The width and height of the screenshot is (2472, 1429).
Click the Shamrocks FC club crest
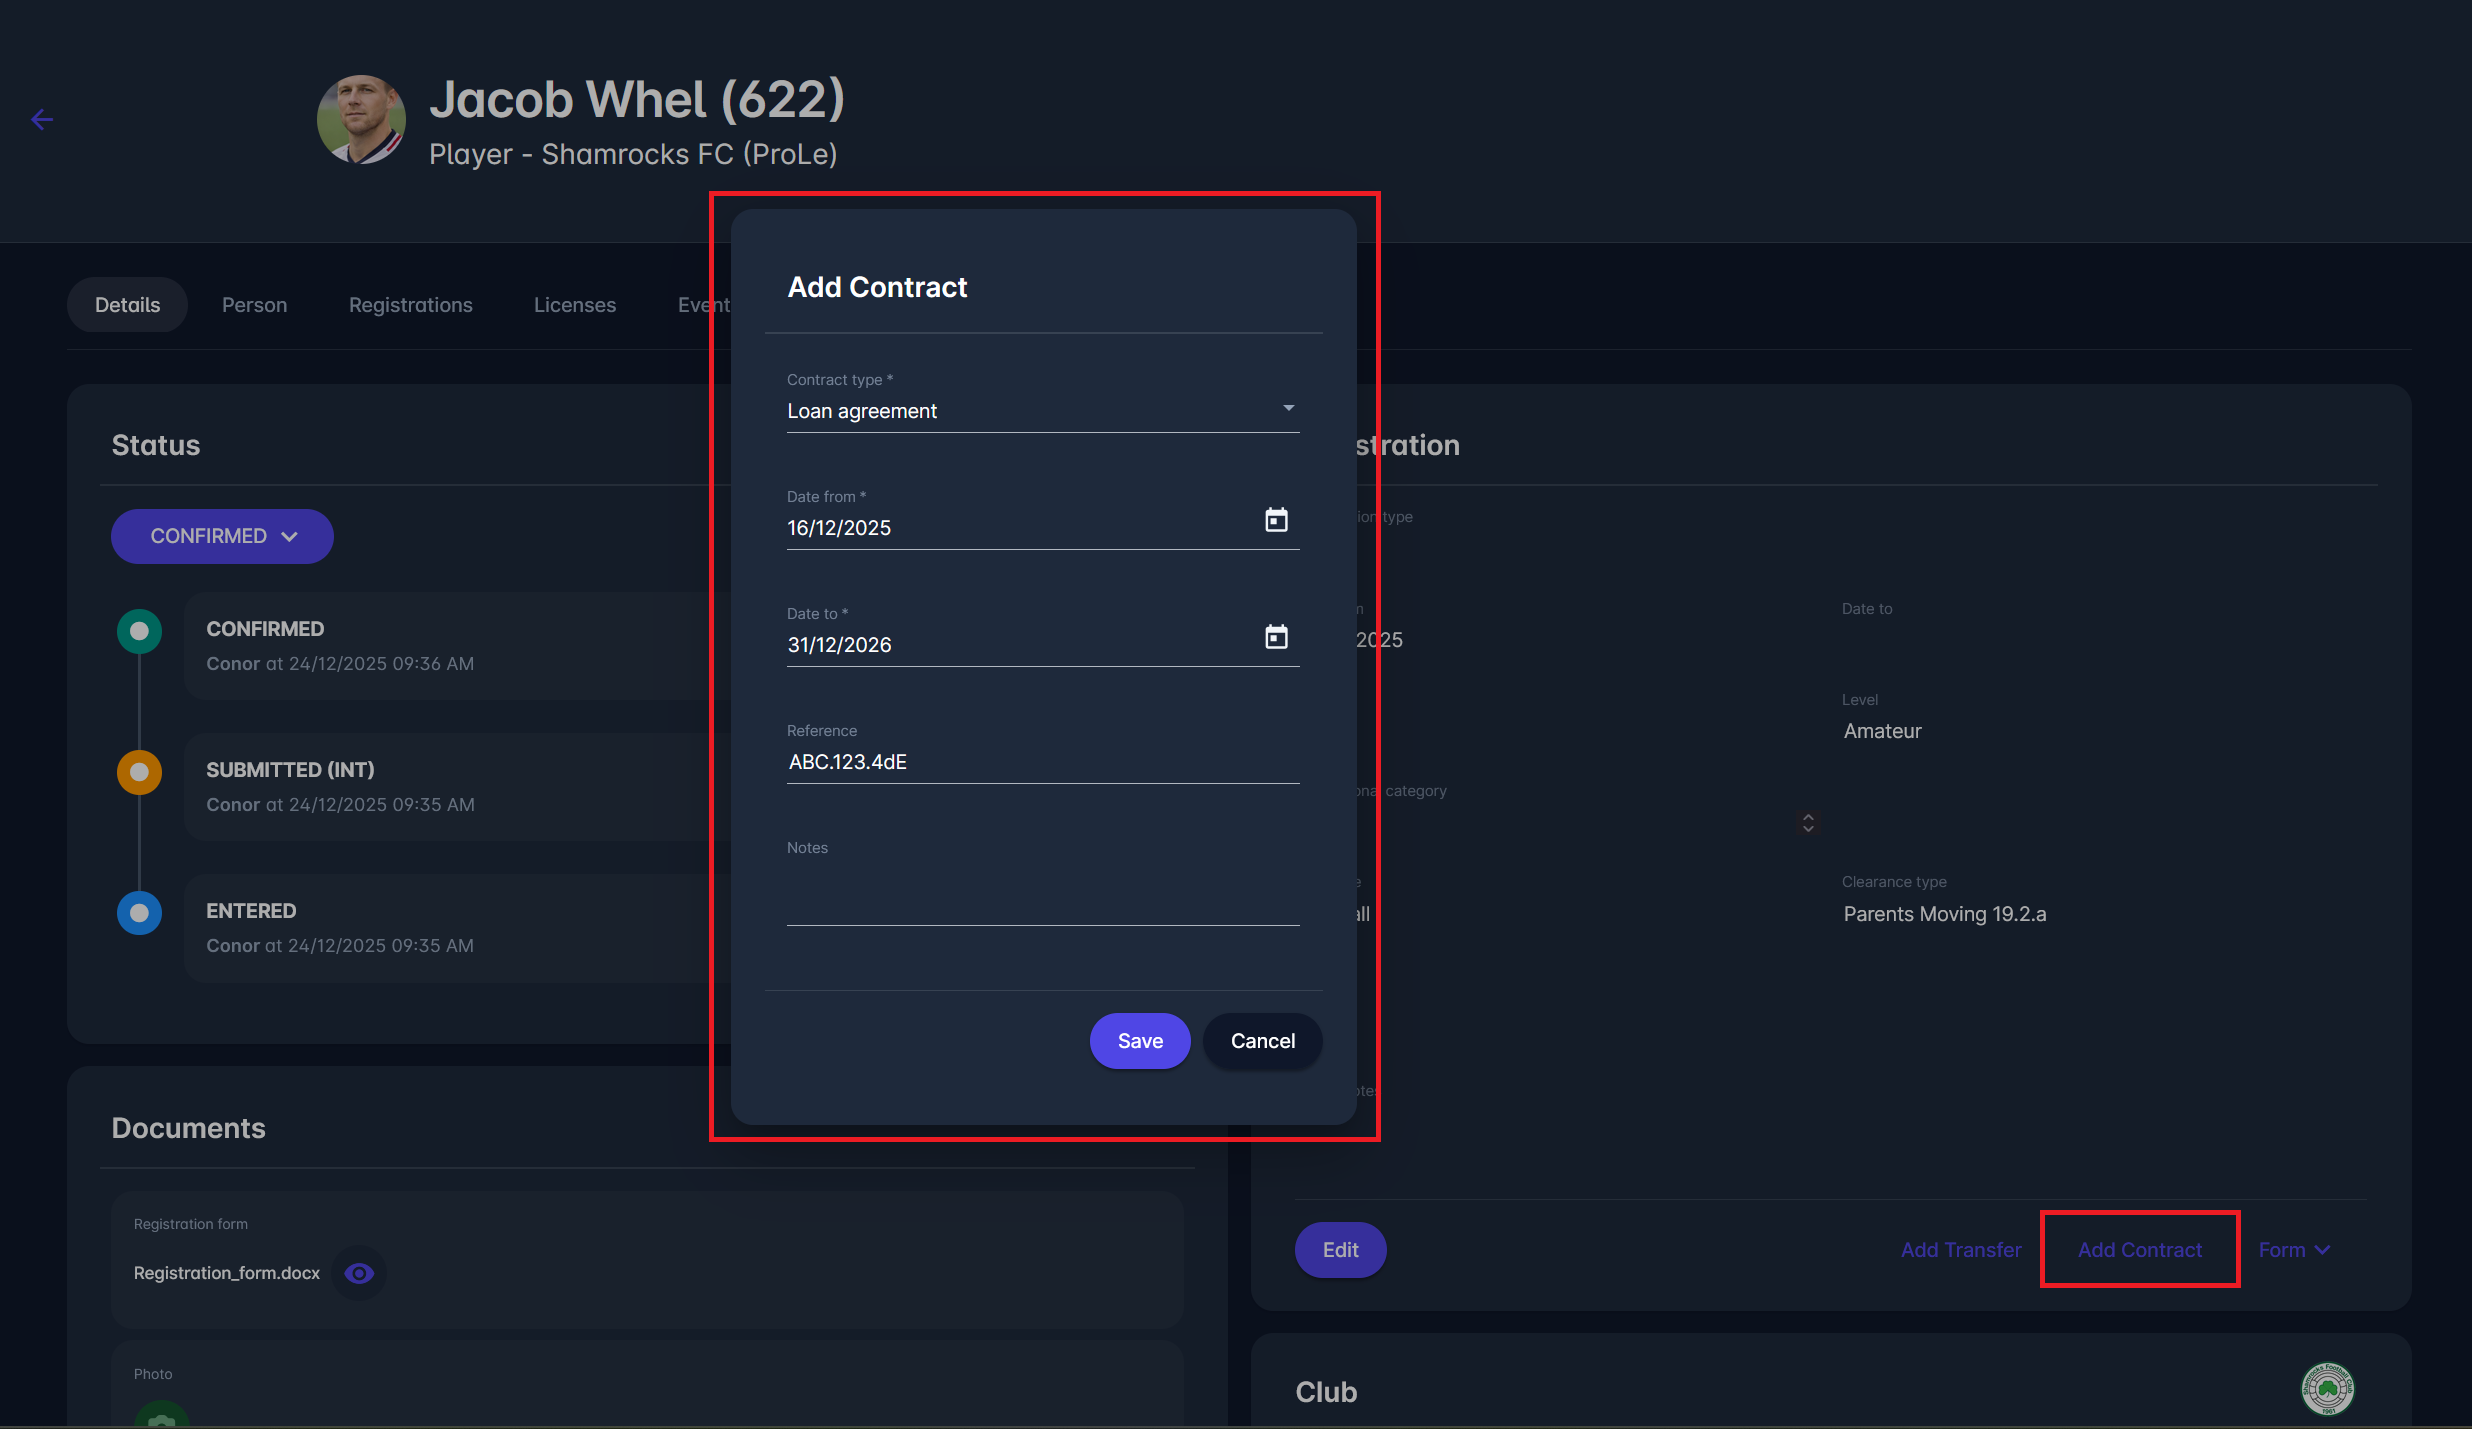click(2327, 1389)
